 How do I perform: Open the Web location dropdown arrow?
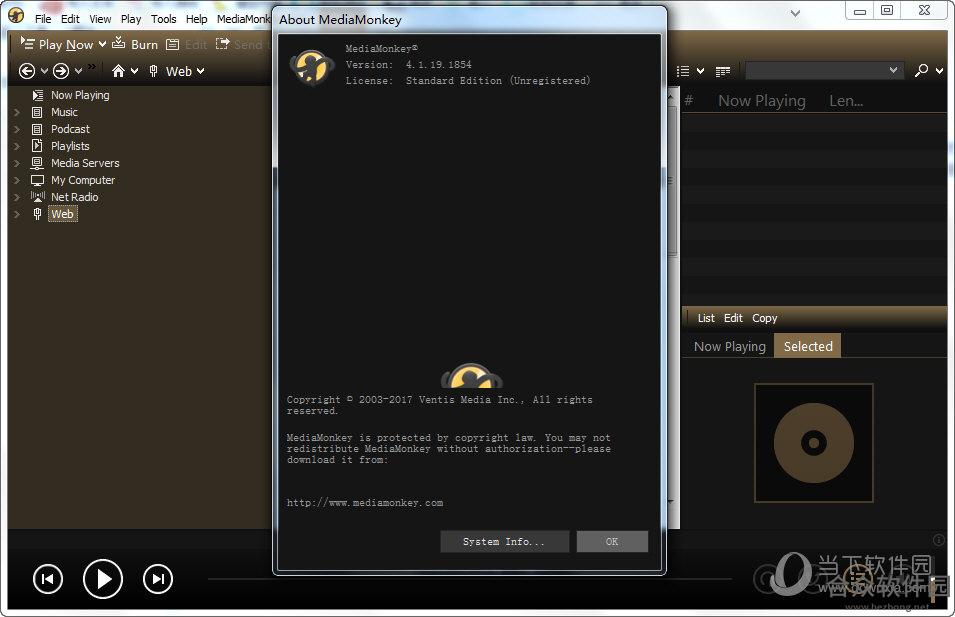(200, 71)
